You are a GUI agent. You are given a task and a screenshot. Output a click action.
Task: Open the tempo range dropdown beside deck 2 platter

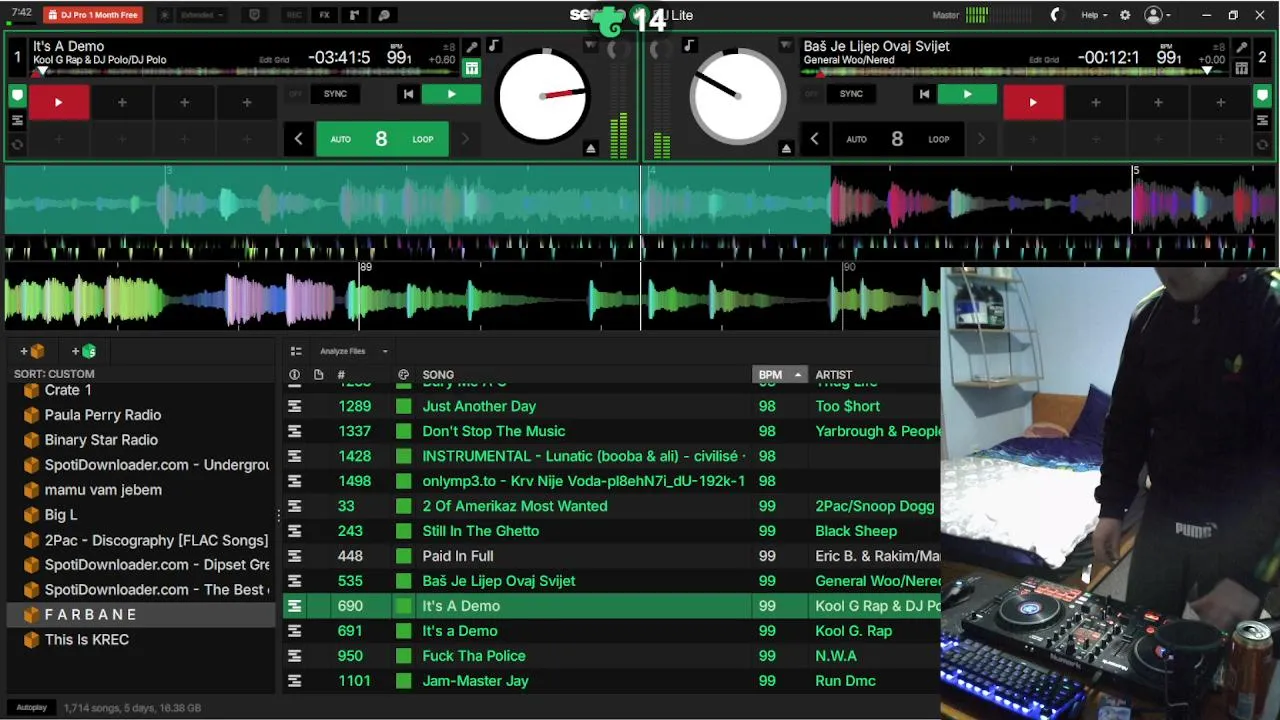(785, 46)
